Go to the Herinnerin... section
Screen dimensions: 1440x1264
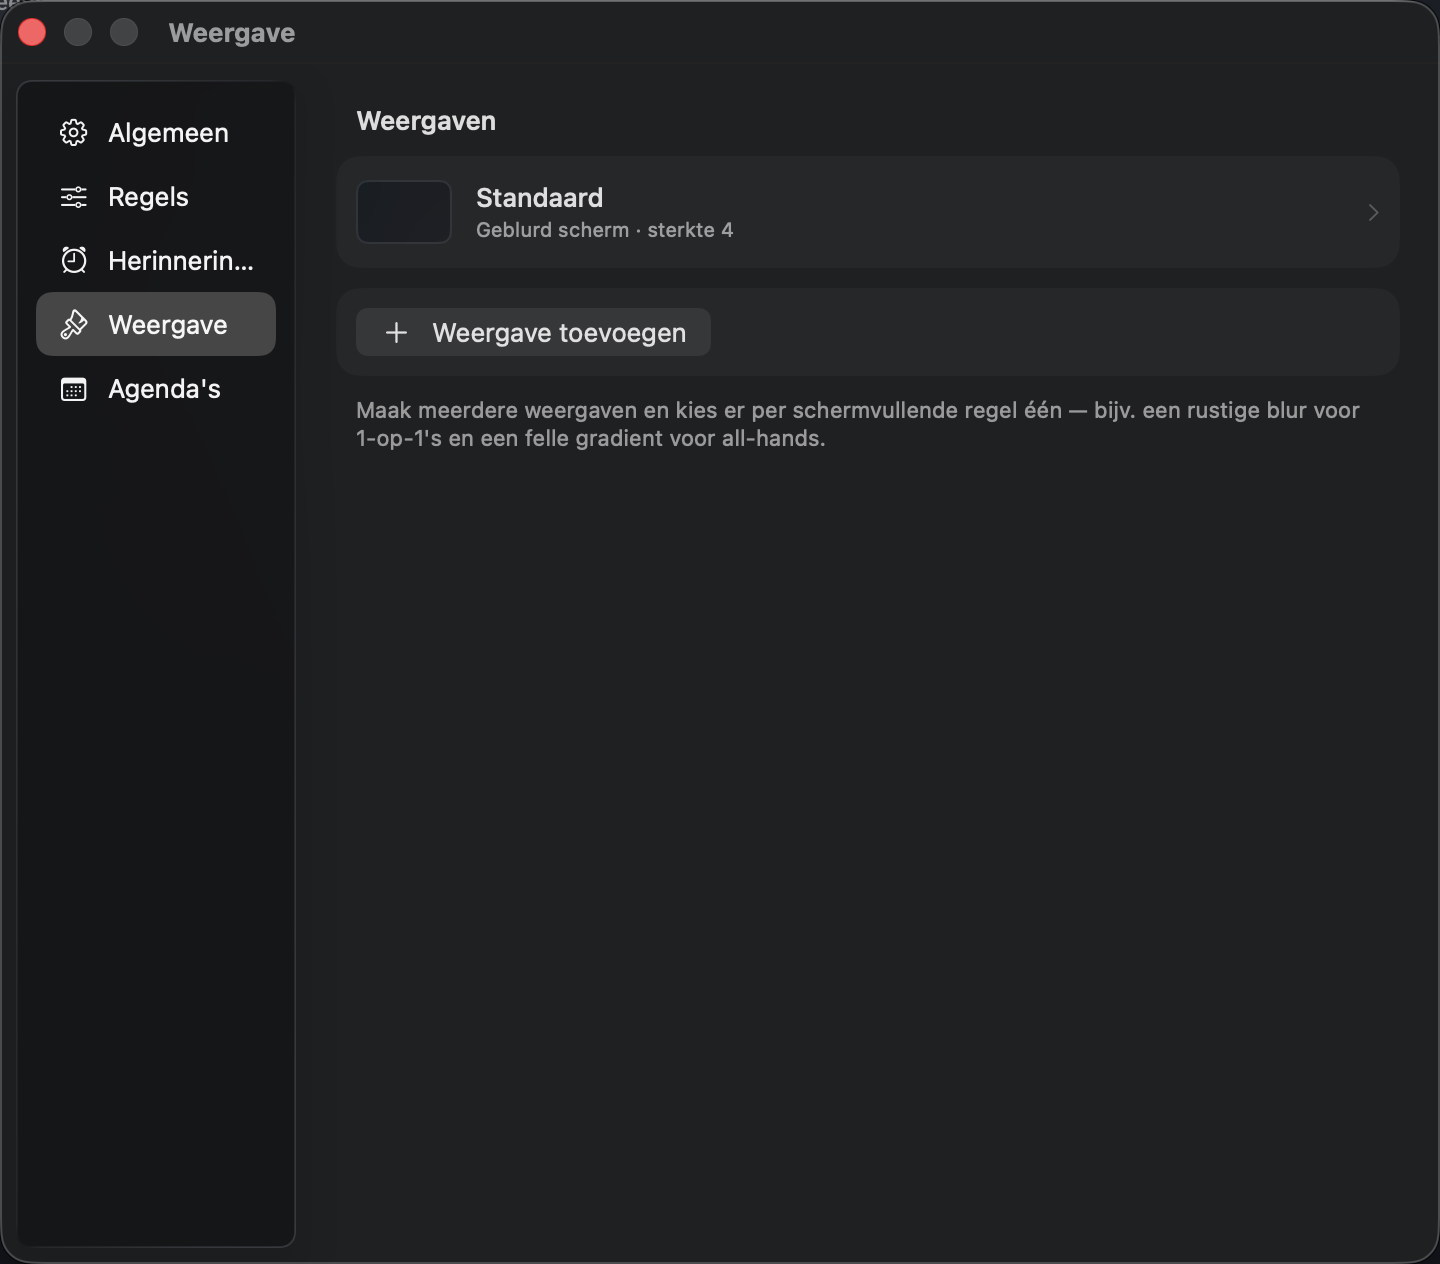156,261
